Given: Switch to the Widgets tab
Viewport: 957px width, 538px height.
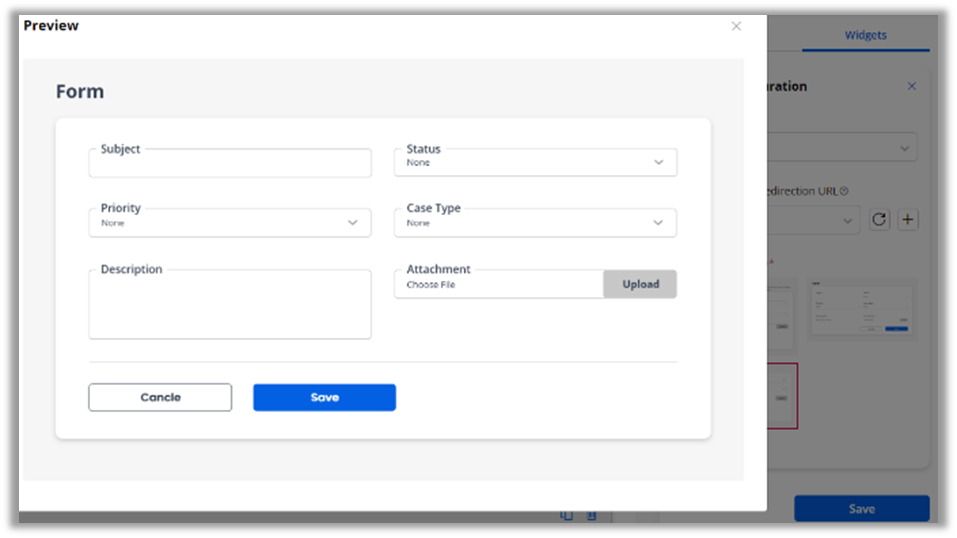Looking at the screenshot, I should point(865,35).
